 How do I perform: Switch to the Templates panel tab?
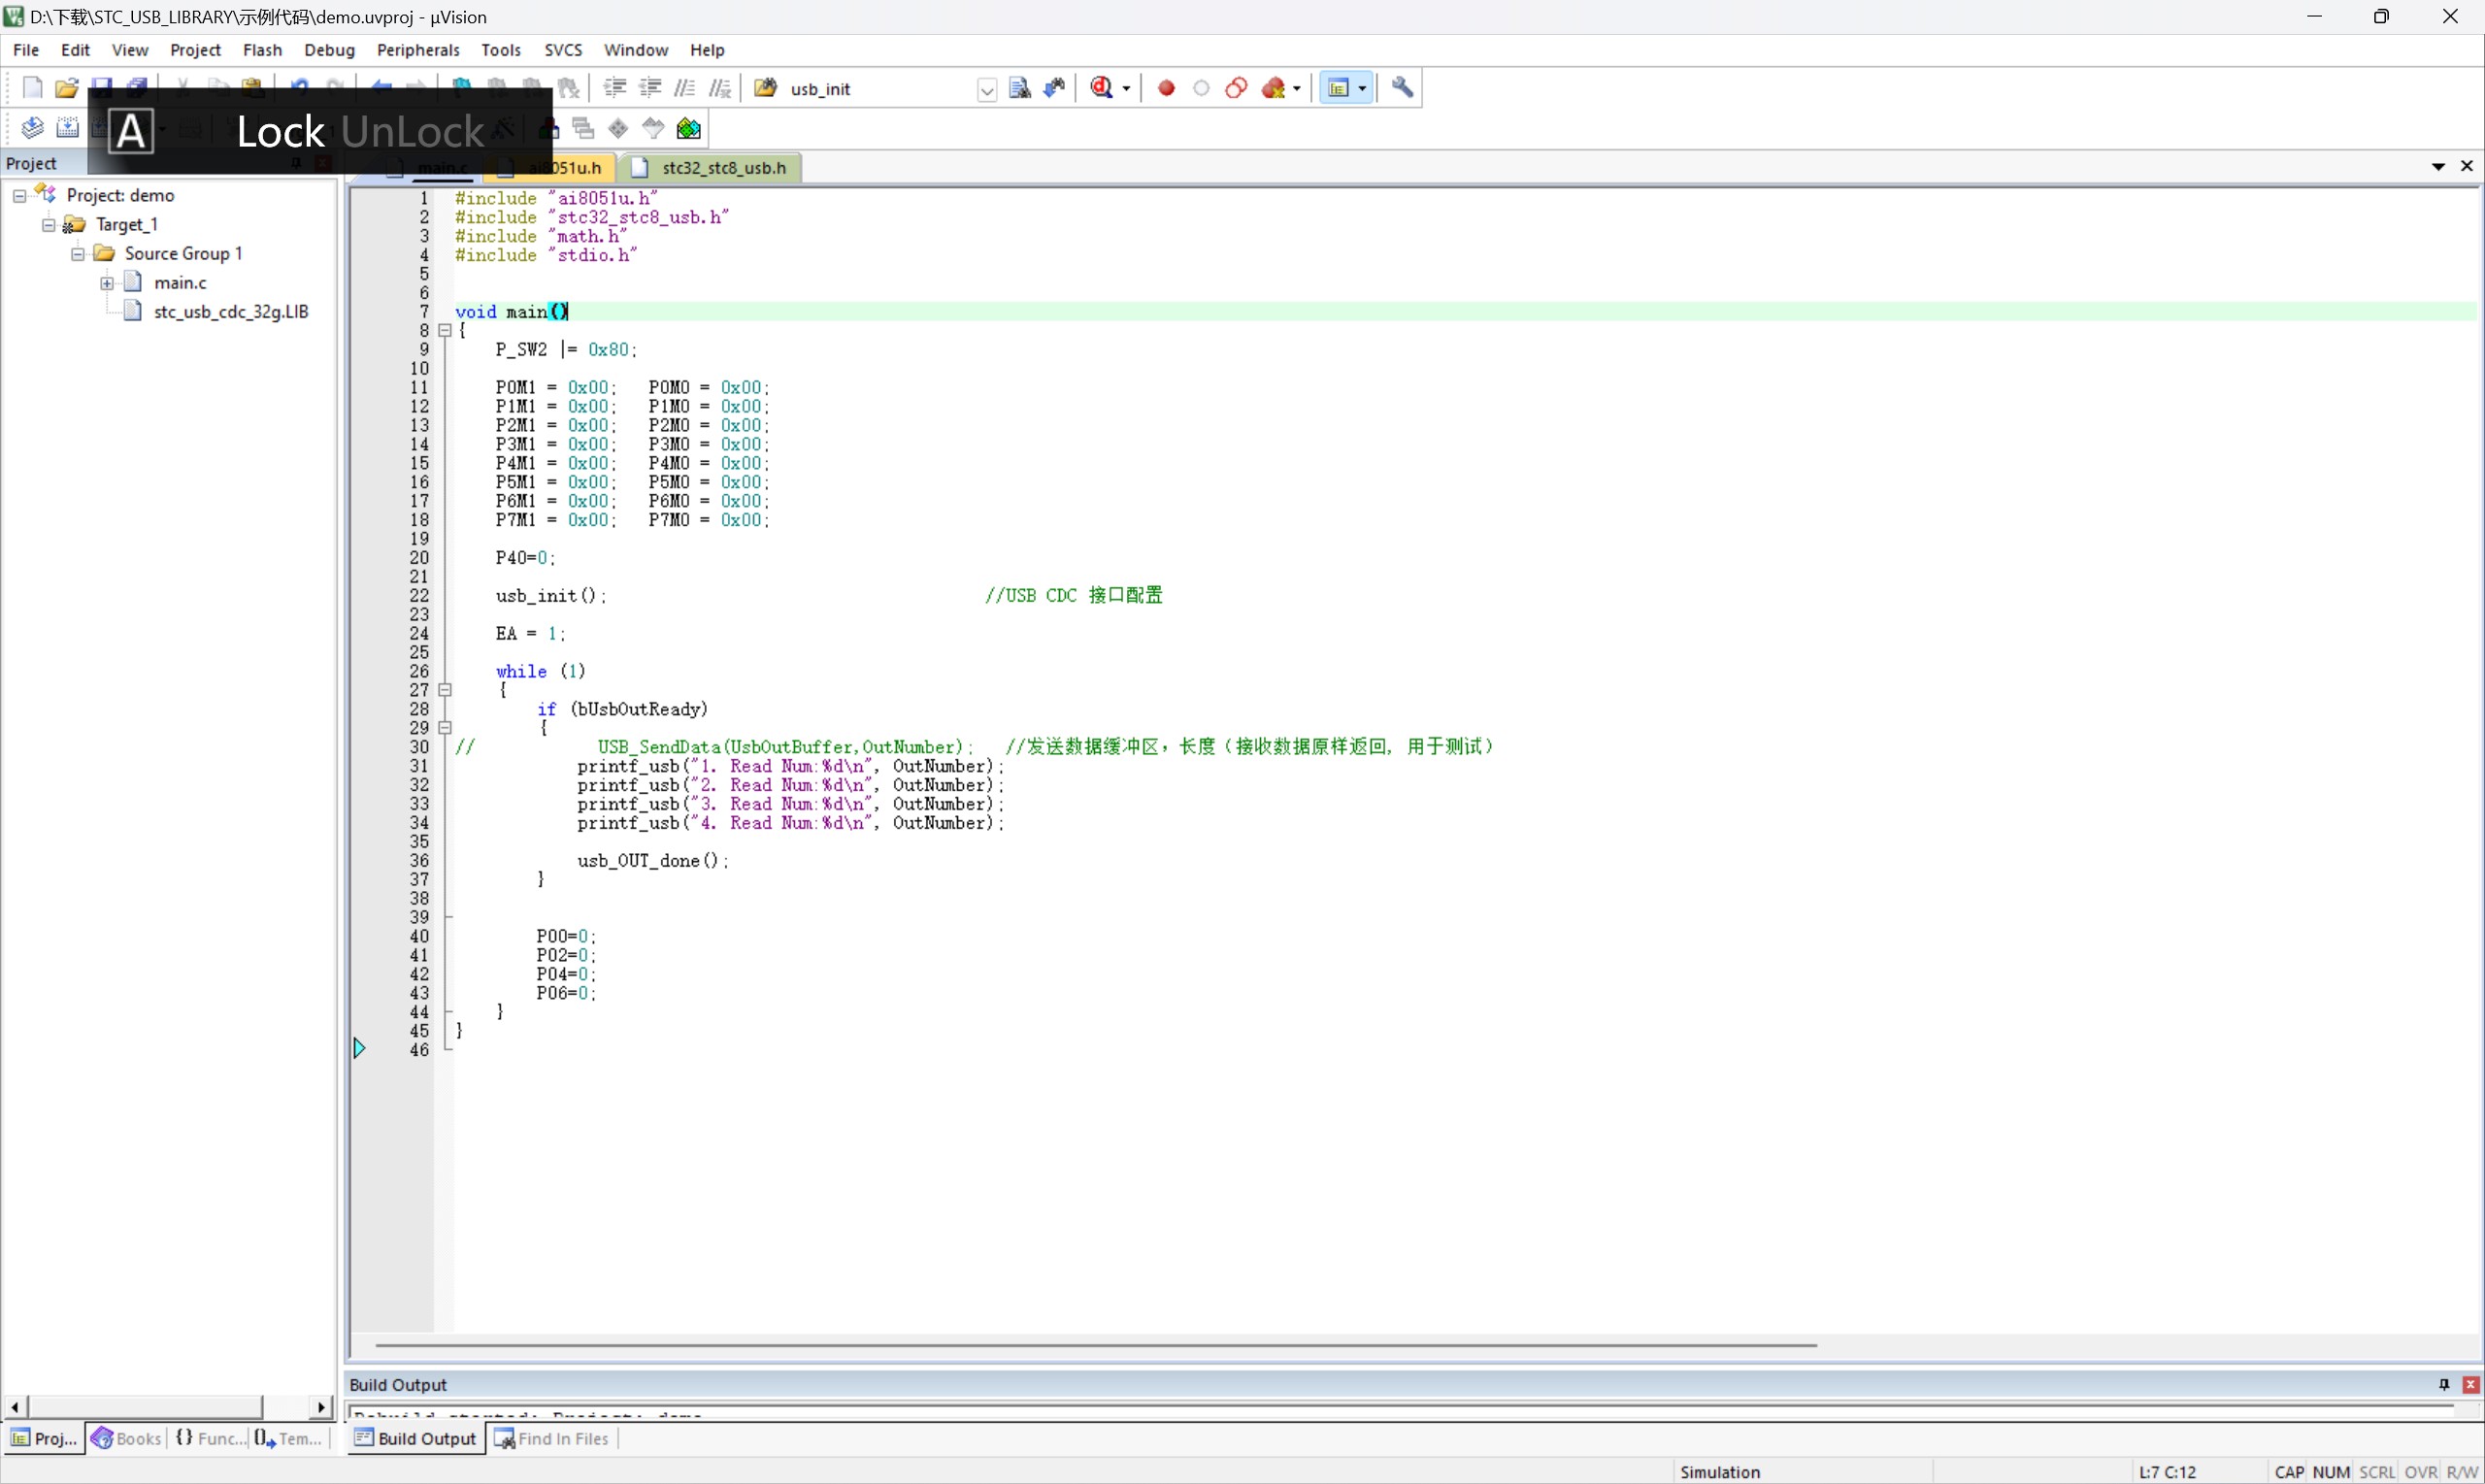click(x=289, y=1438)
